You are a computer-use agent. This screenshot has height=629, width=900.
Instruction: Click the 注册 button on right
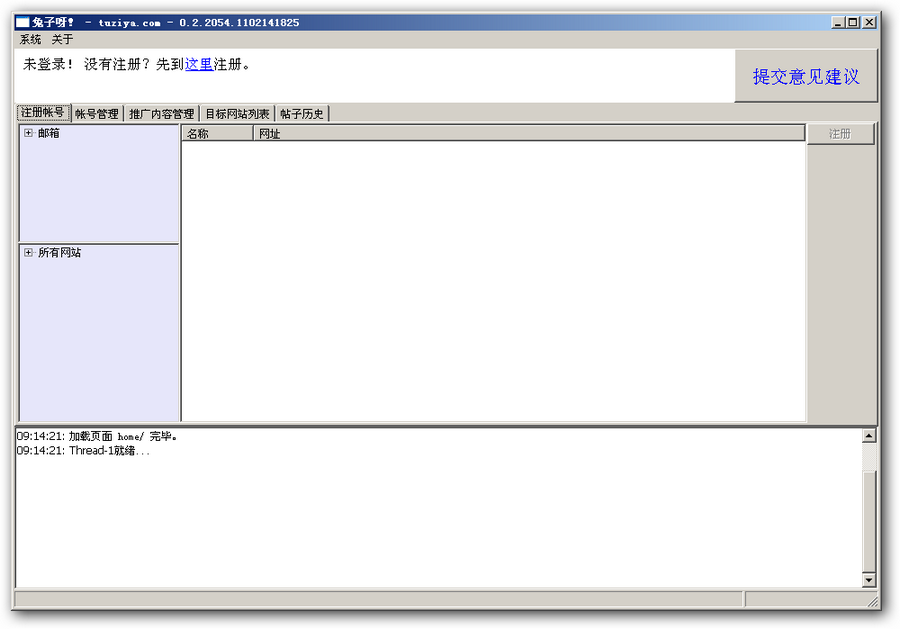[x=840, y=134]
